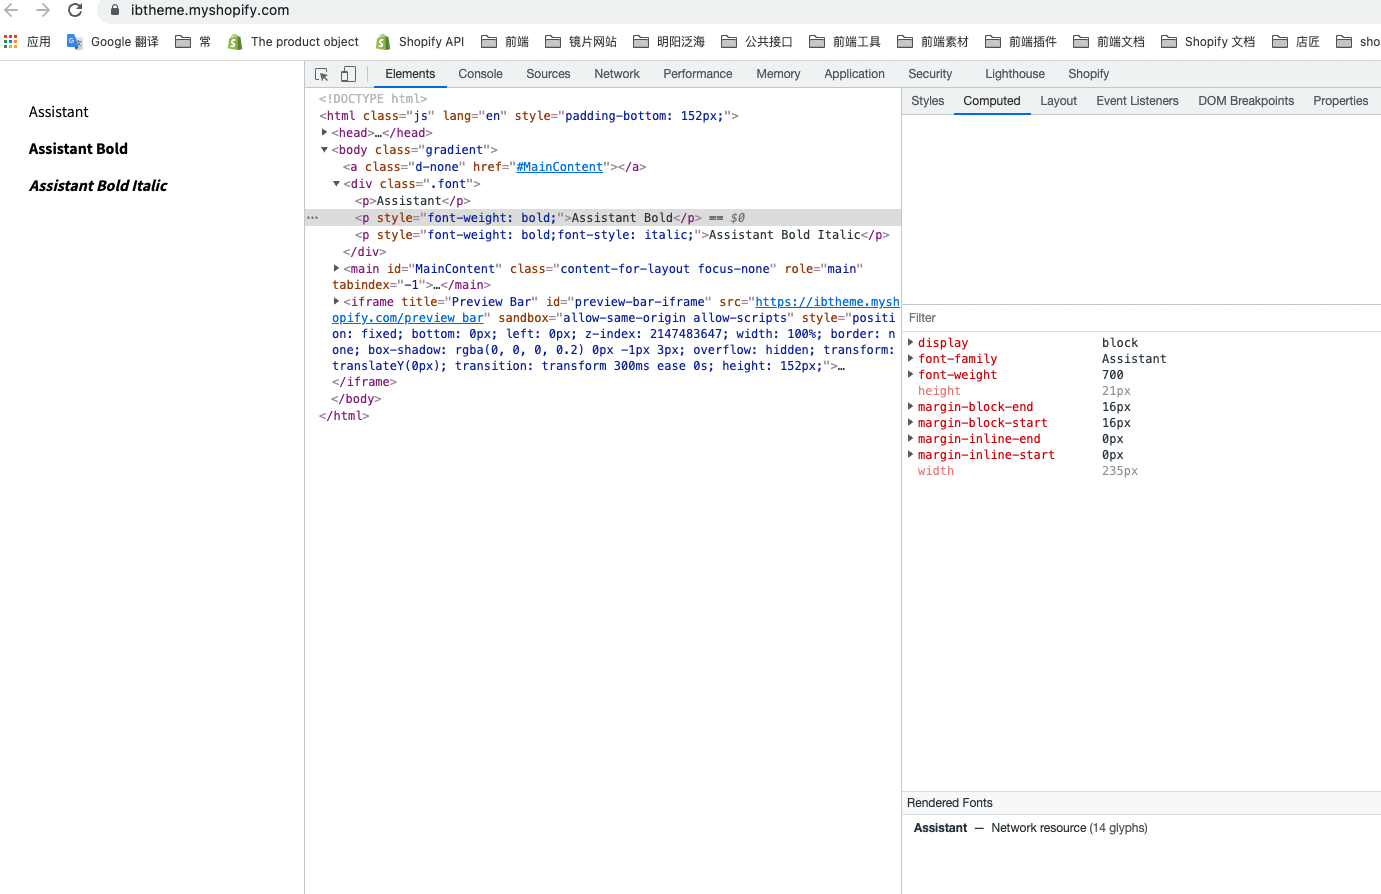
Task: Switch to the Elements panel tab
Action: 410,74
